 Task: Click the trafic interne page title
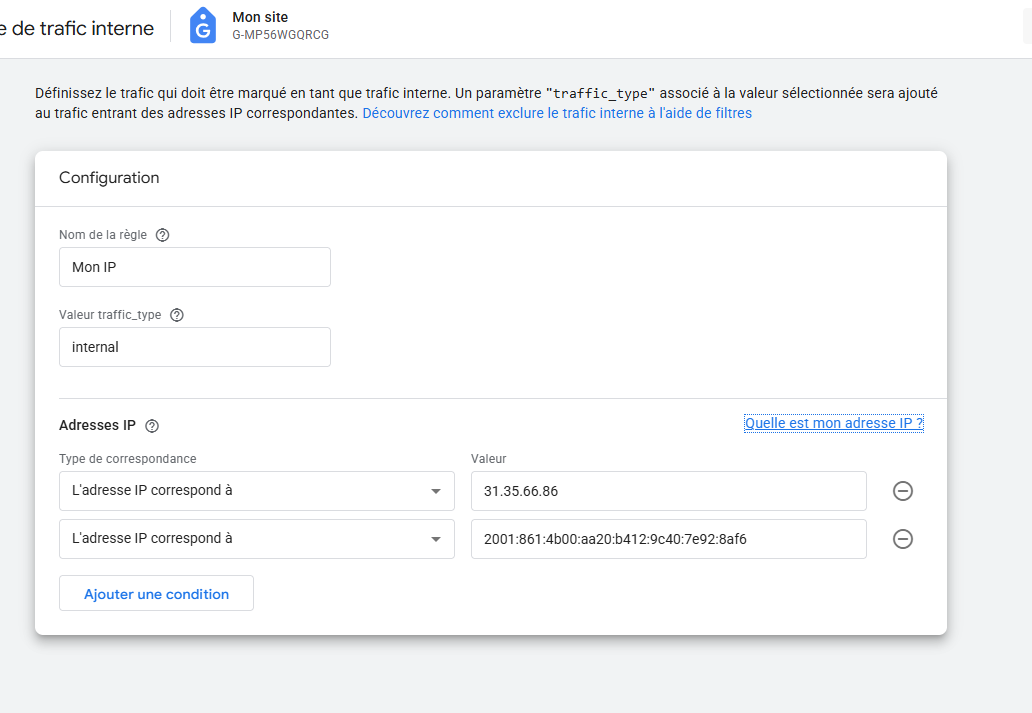click(77, 28)
